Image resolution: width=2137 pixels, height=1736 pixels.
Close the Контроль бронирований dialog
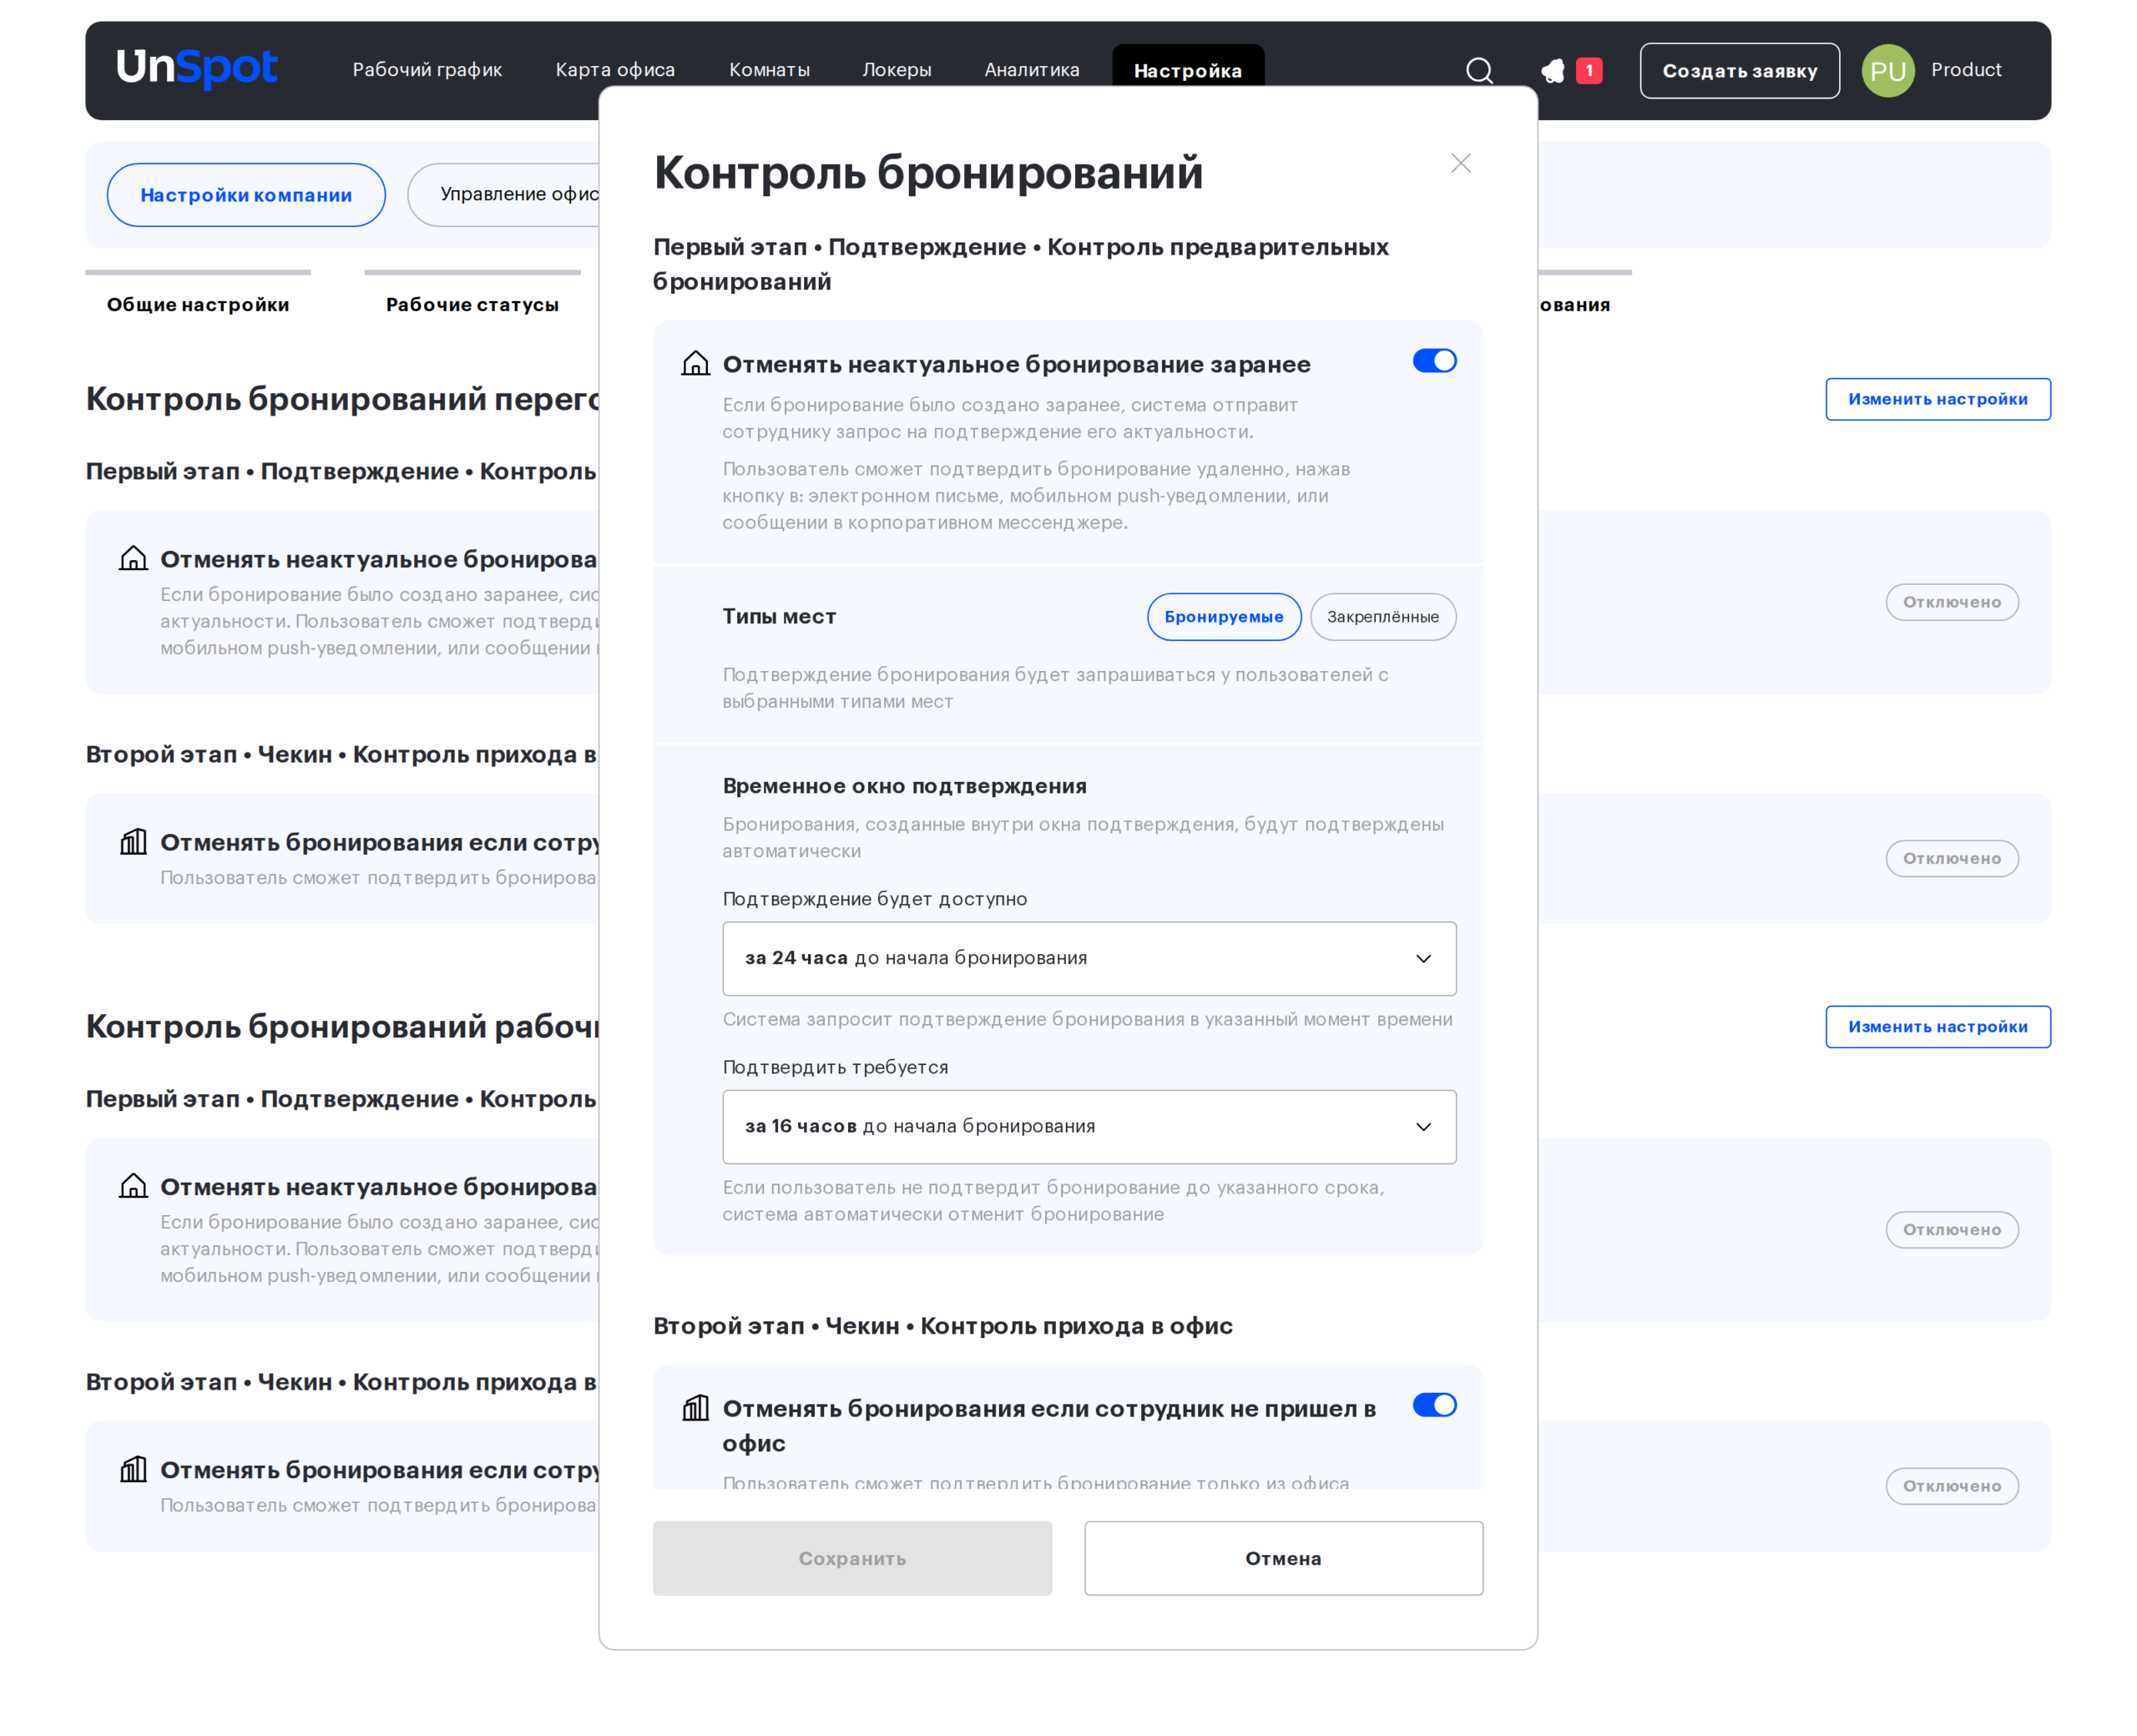1460,163
